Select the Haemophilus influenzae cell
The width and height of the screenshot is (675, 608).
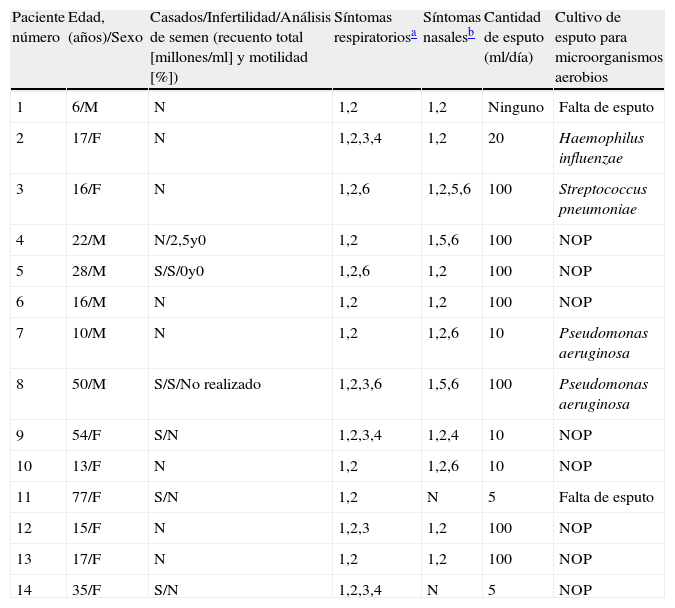(x=601, y=148)
